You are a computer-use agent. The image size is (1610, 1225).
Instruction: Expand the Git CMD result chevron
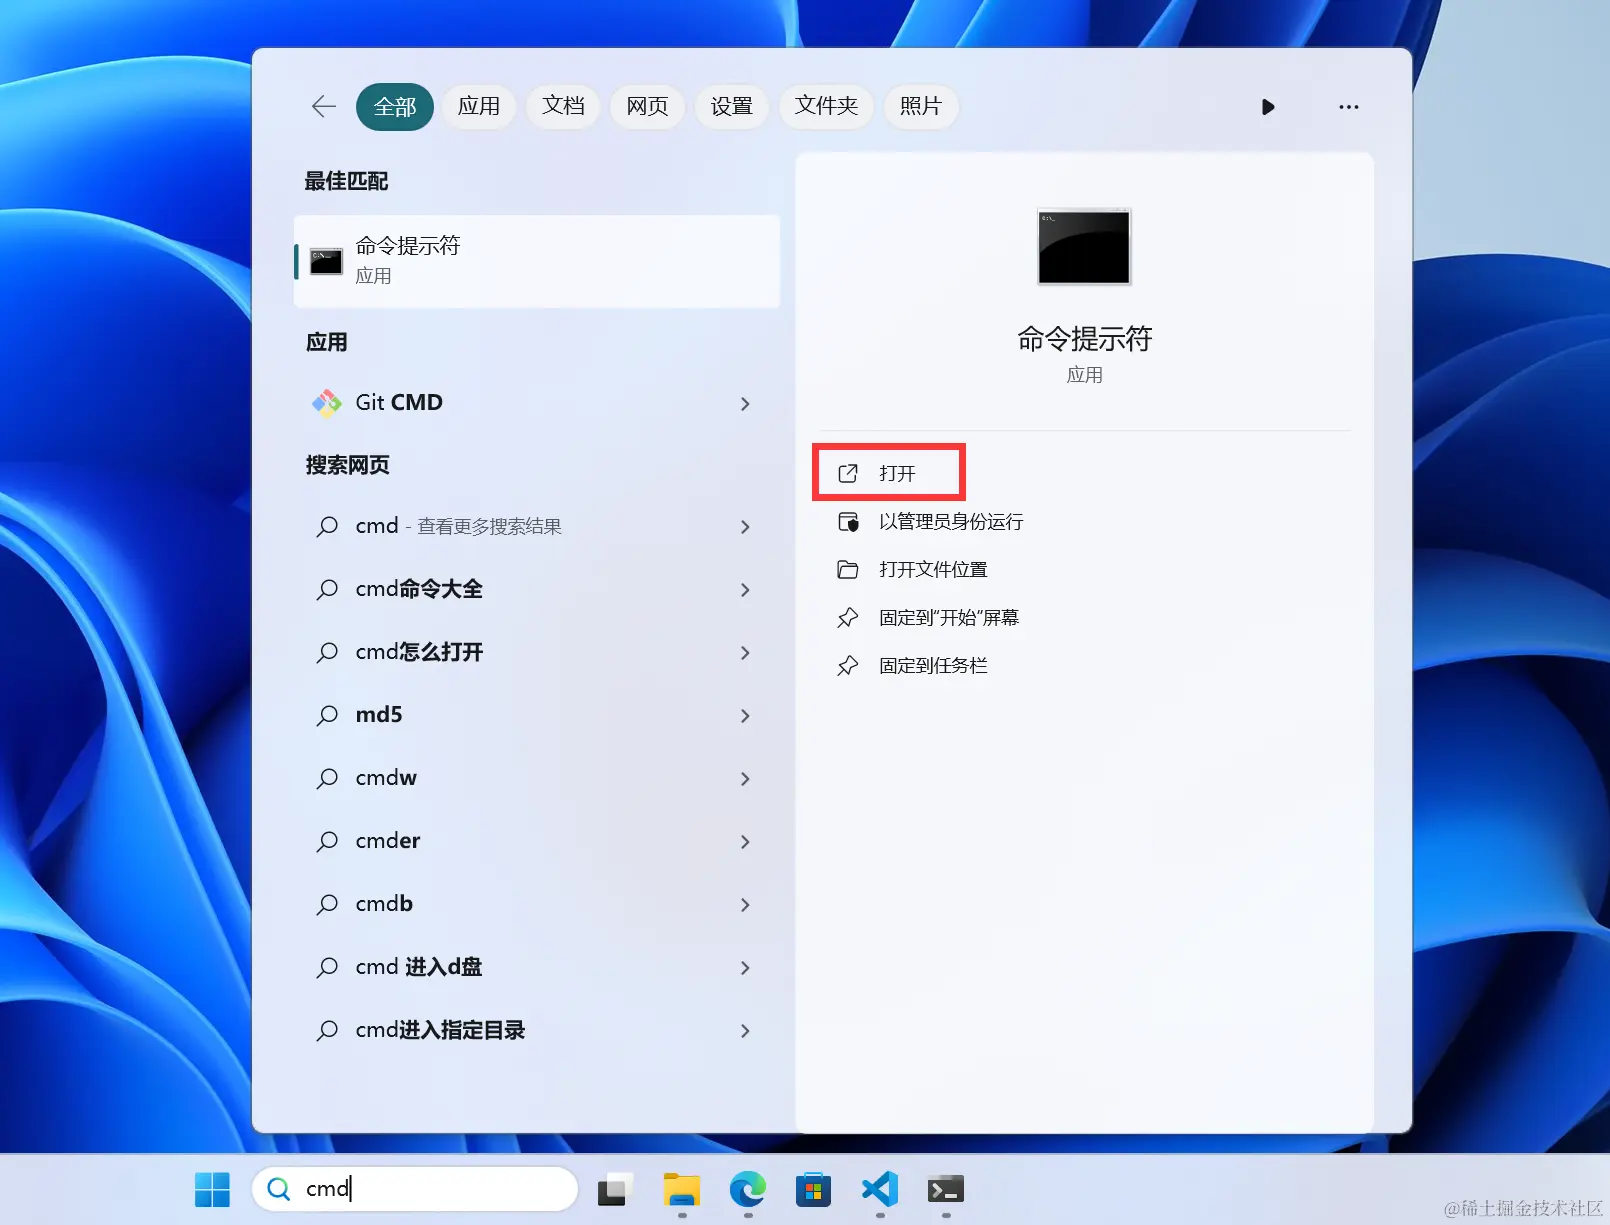[745, 403]
